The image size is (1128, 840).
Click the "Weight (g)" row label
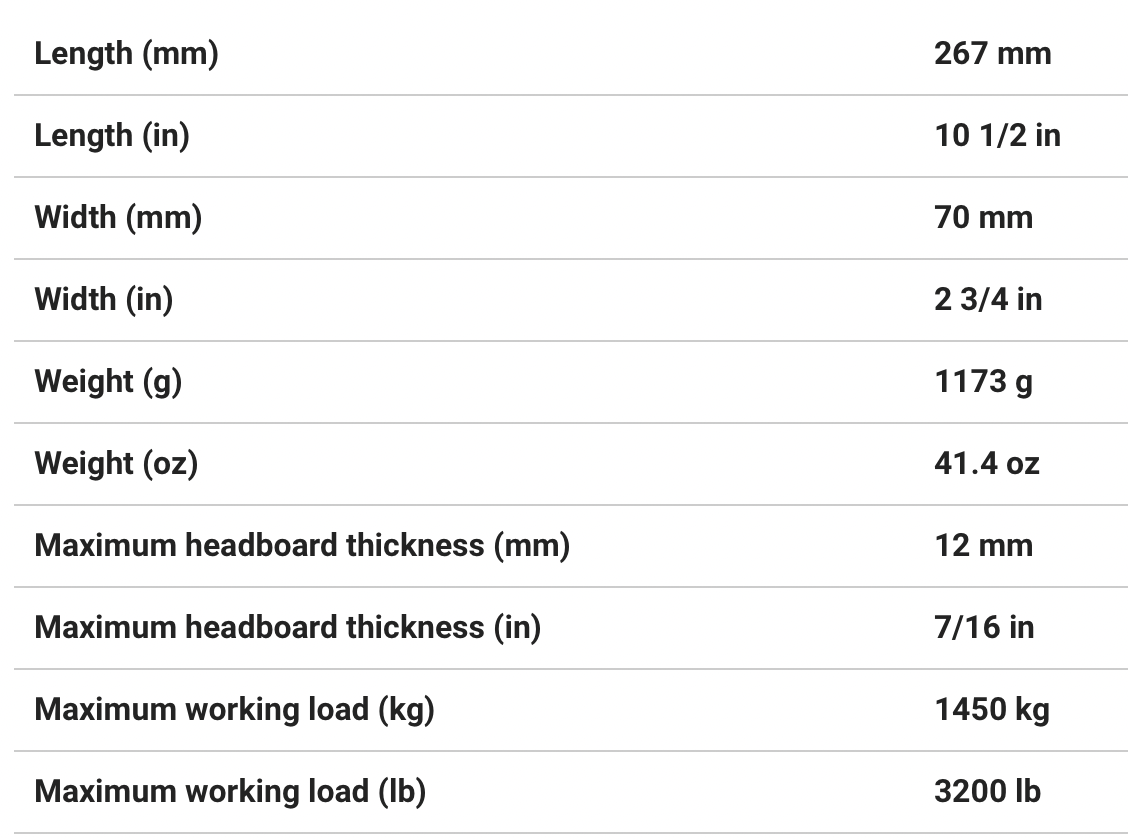[x=108, y=381]
